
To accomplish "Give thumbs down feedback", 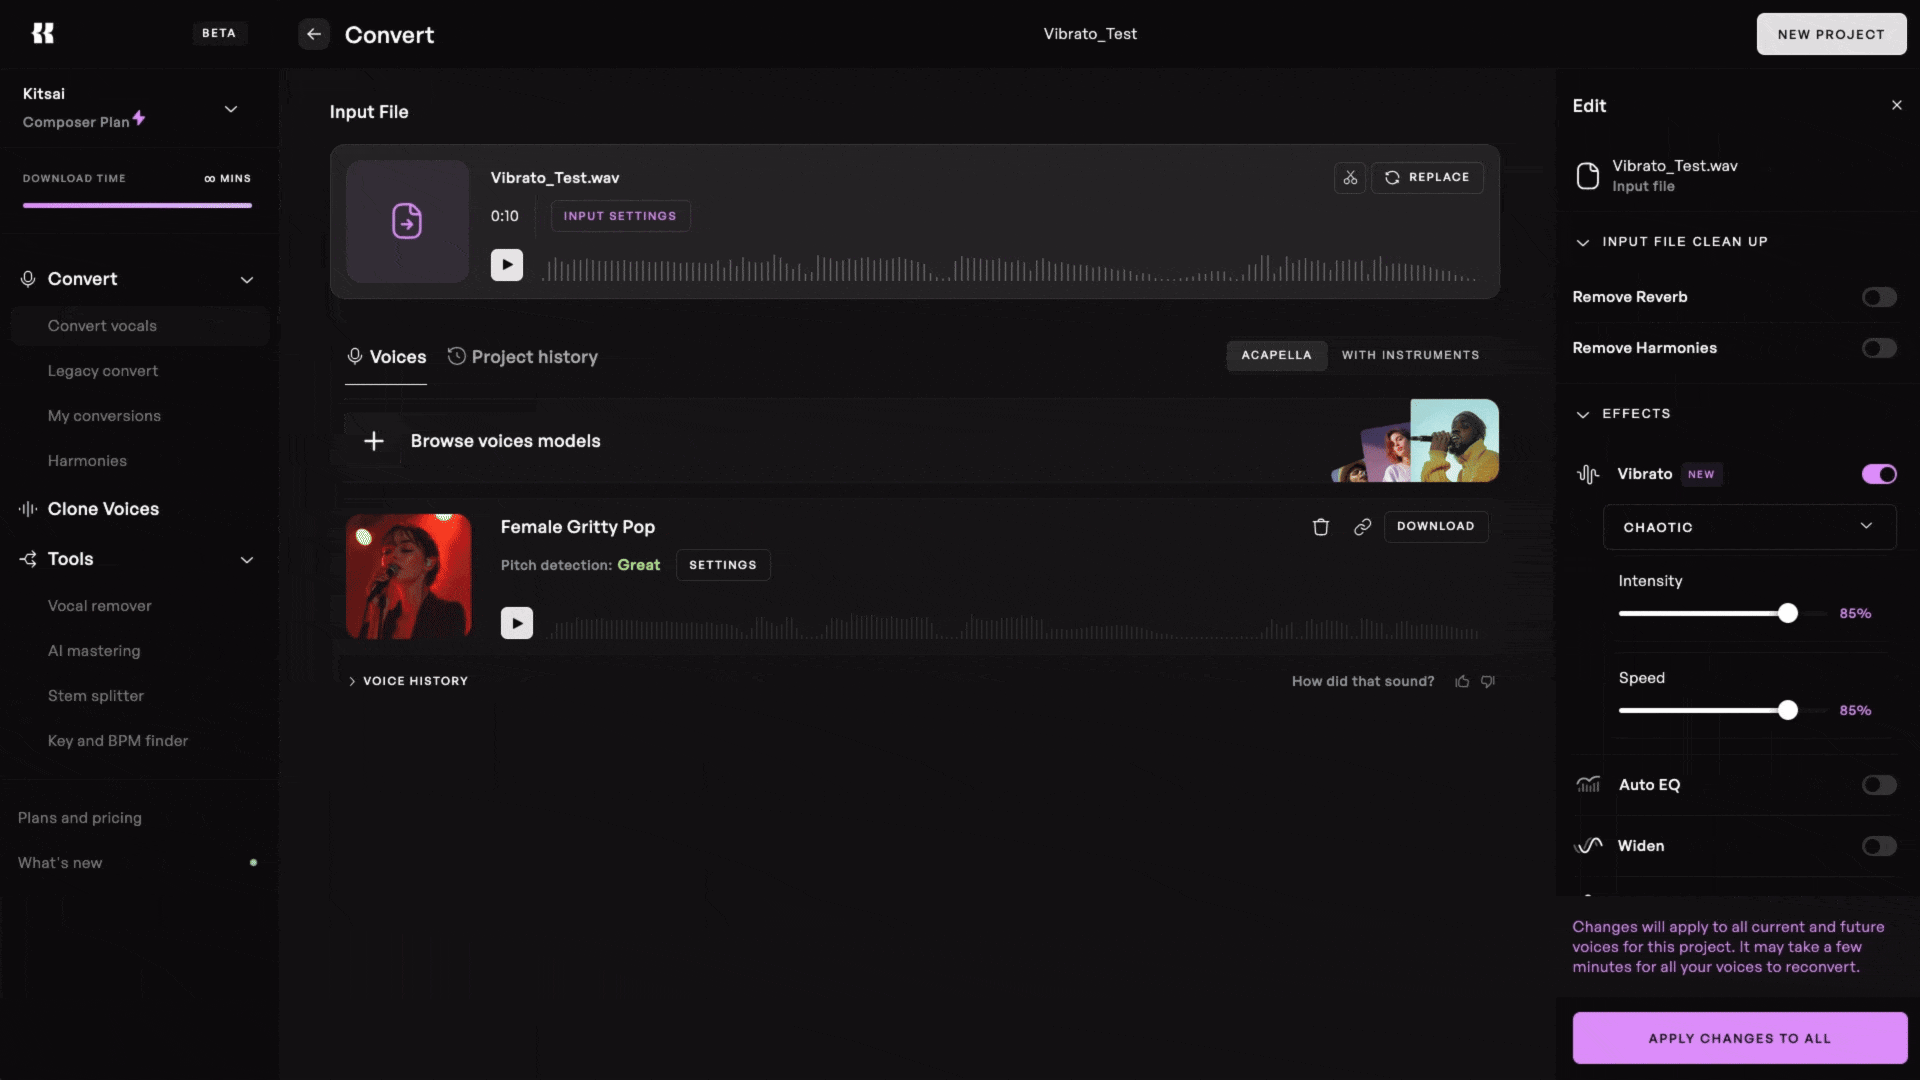I will coord(1488,682).
